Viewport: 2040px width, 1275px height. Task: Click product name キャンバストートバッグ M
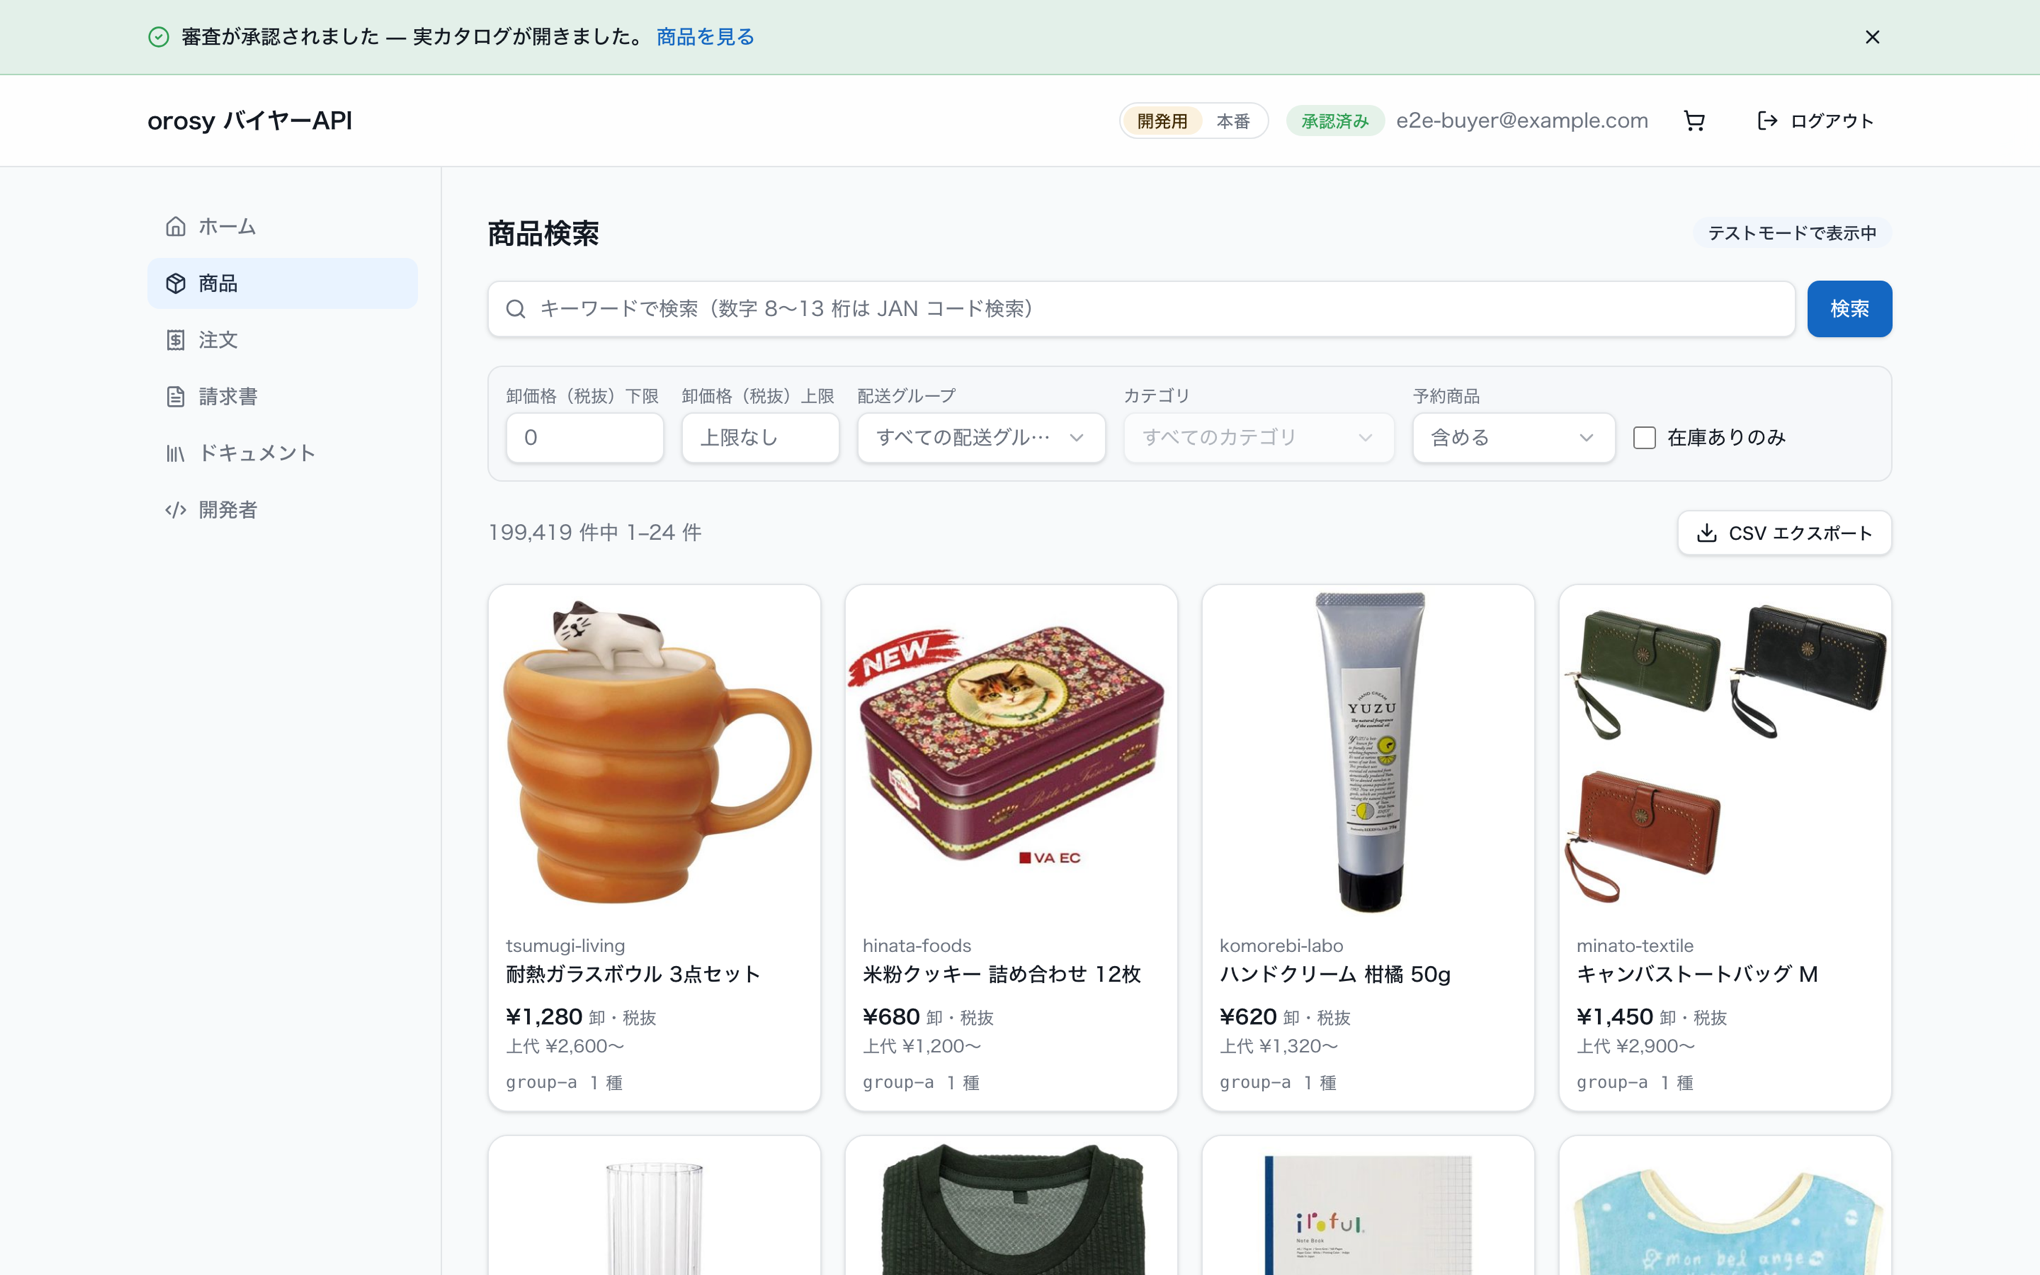[1697, 975]
